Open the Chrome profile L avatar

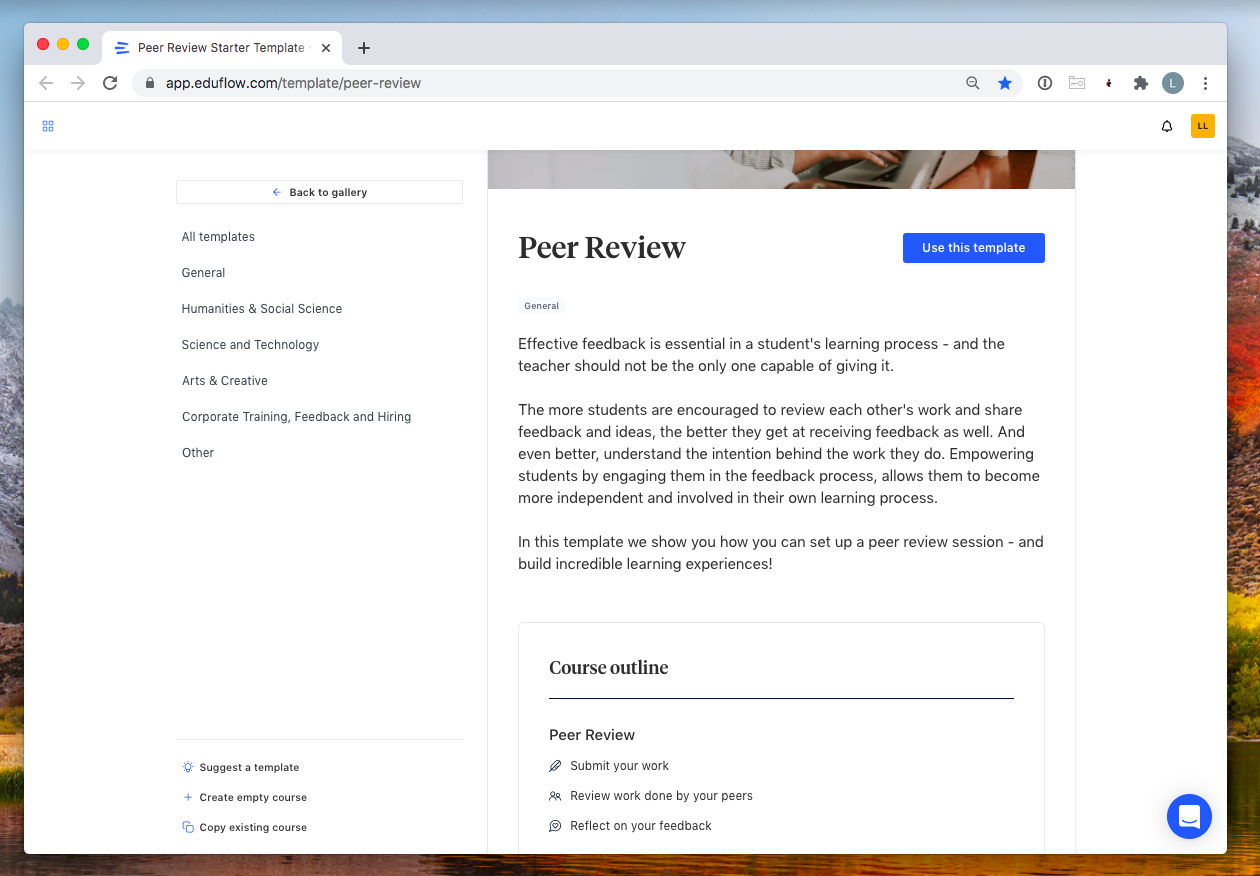coord(1173,83)
